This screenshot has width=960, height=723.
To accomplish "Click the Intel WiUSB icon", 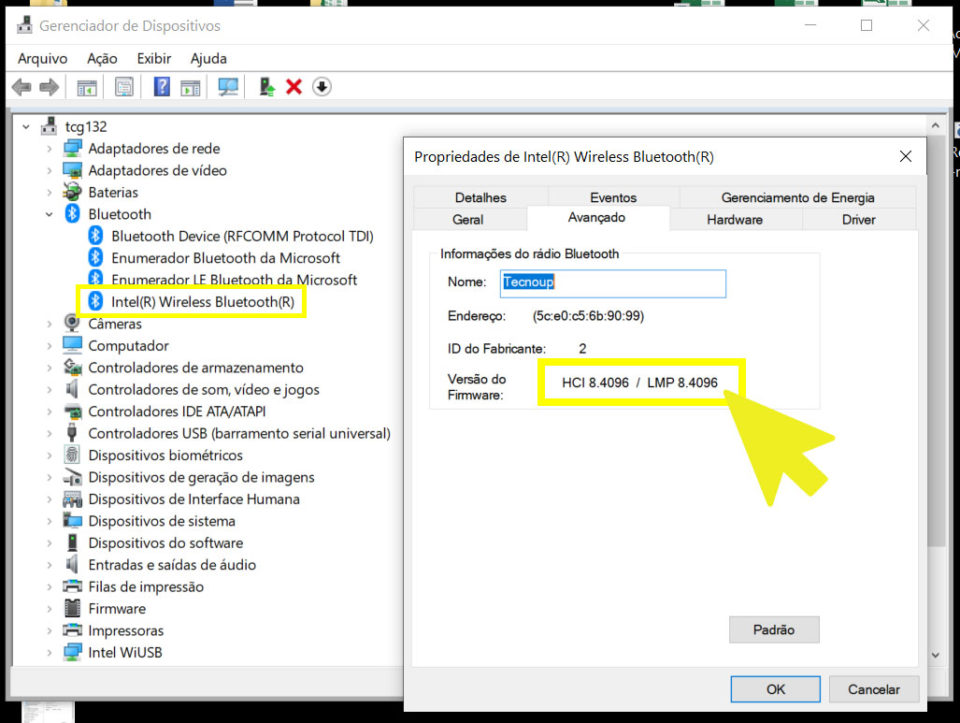I will (x=72, y=652).
